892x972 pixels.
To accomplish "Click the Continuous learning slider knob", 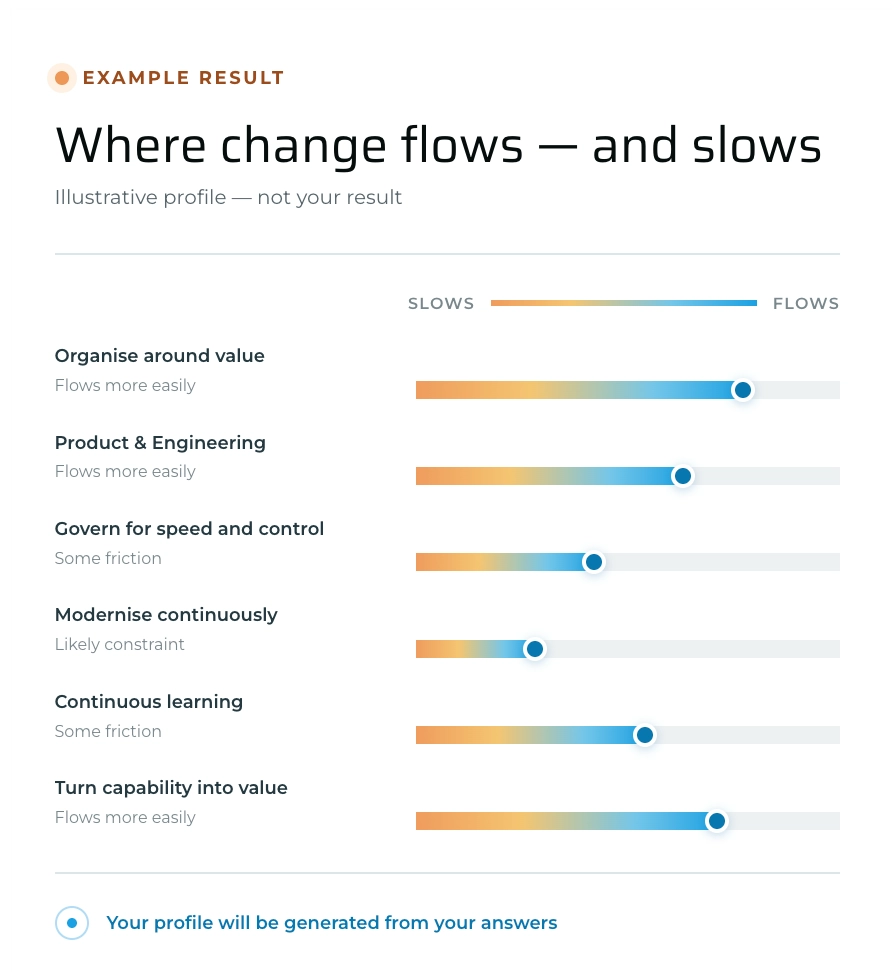I will coord(645,735).
